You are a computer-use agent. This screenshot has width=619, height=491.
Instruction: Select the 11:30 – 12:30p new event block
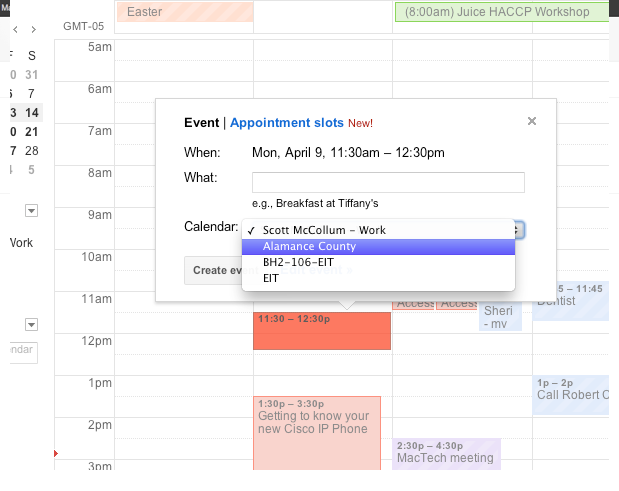322,331
